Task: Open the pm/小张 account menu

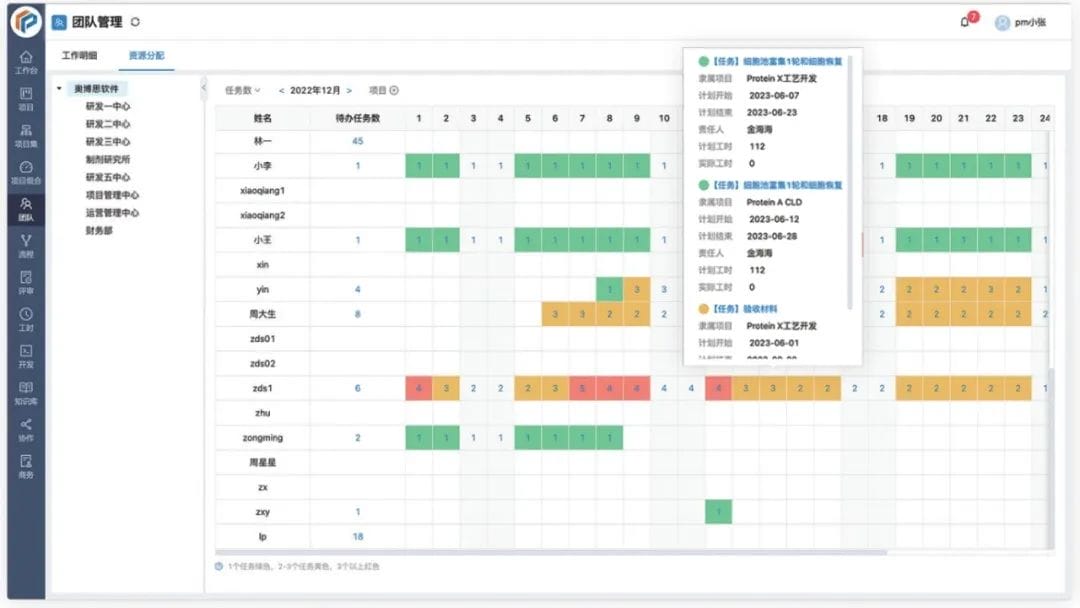Action: [1027, 20]
